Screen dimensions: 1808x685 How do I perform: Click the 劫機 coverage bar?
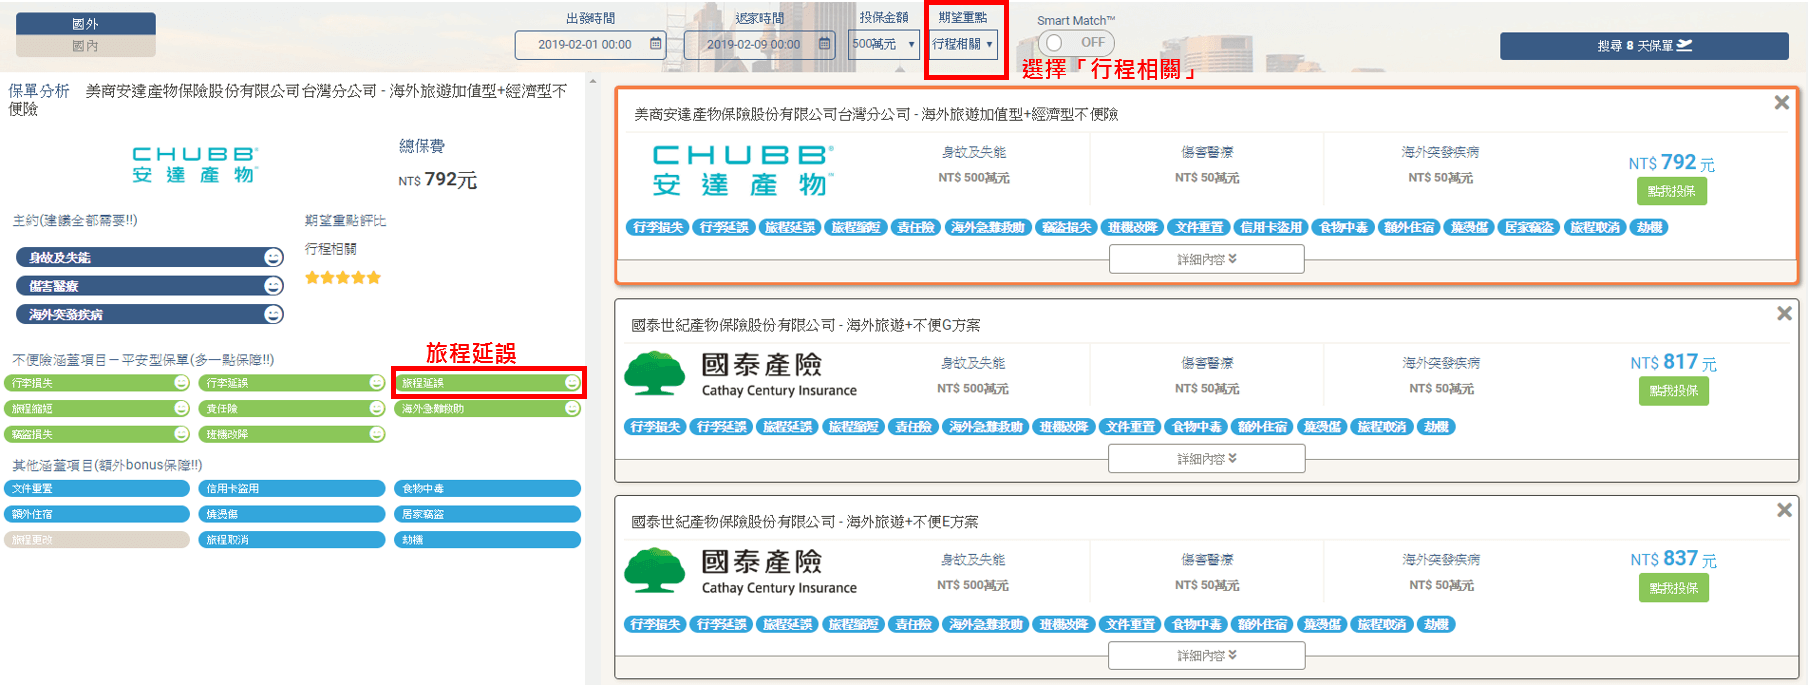[x=488, y=540]
